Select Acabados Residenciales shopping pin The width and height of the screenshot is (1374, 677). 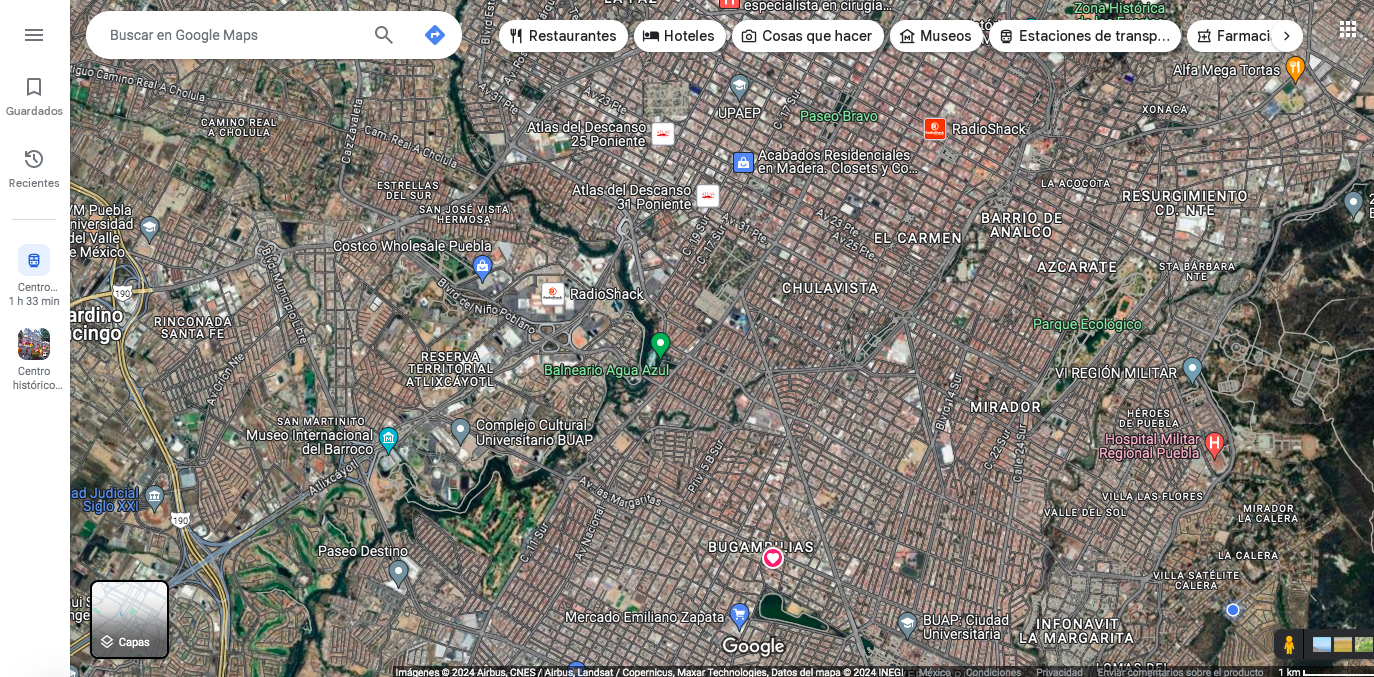coord(743,162)
